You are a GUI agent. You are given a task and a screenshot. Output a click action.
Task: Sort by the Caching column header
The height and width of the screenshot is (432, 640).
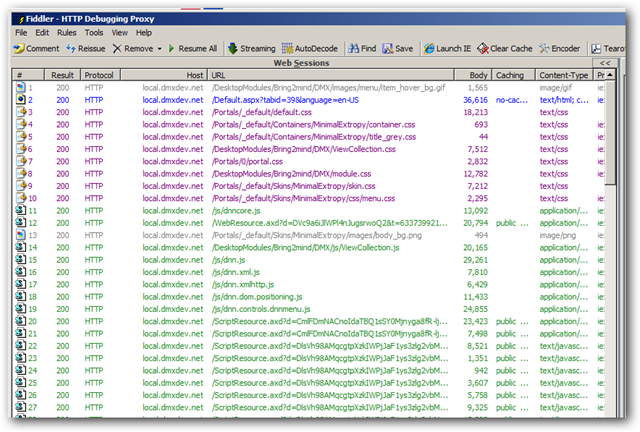click(513, 75)
